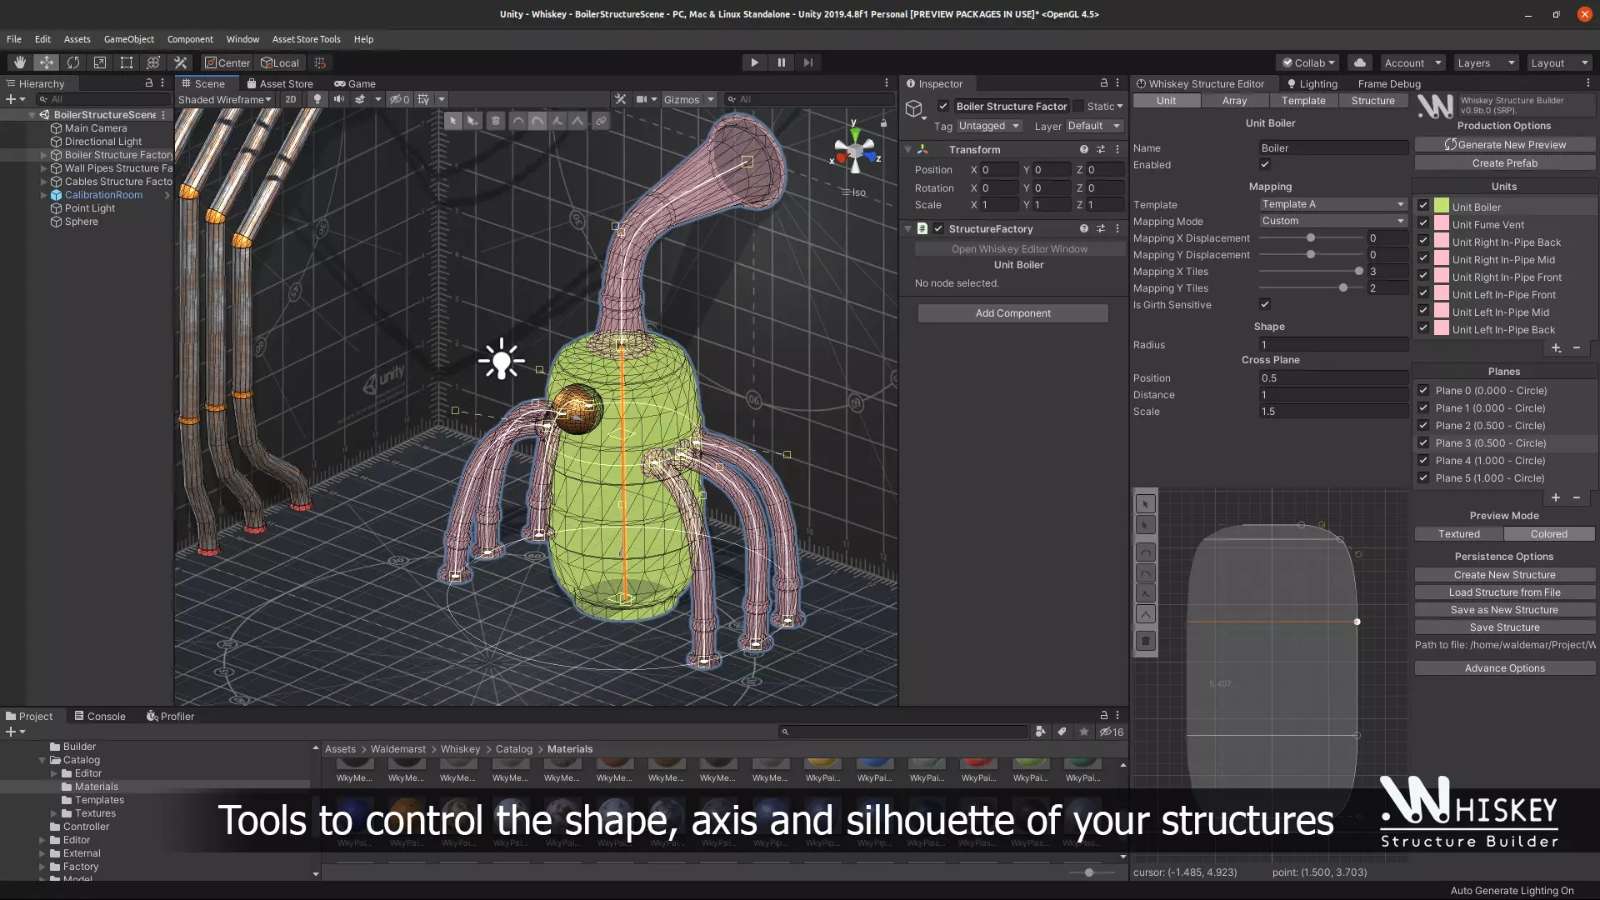1600x900 pixels.
Task: Select the Scale tool in toolbar
Action: click(100, 62)
